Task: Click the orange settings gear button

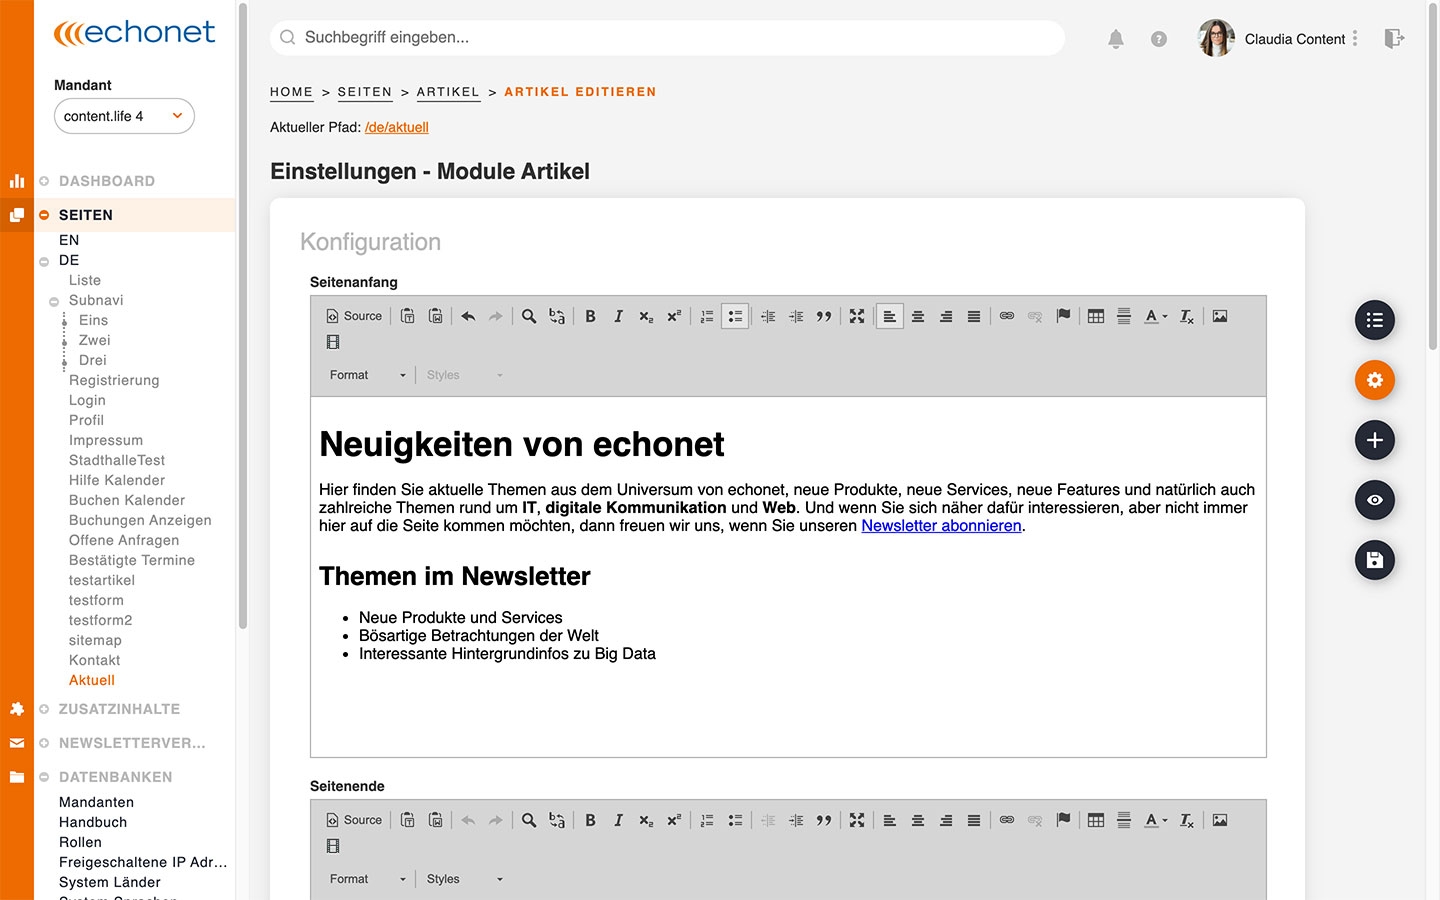Action: click(x=1374, y=380)
